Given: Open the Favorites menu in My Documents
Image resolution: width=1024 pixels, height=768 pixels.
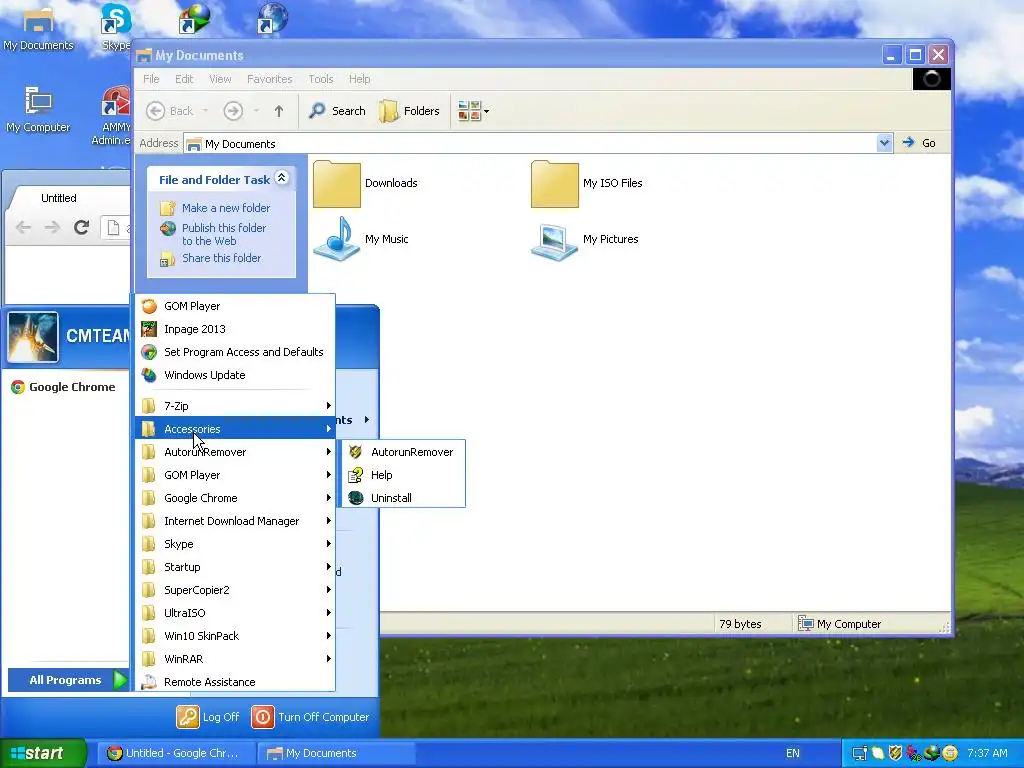Looking at the screenshot, I should (x=270, y=79).
